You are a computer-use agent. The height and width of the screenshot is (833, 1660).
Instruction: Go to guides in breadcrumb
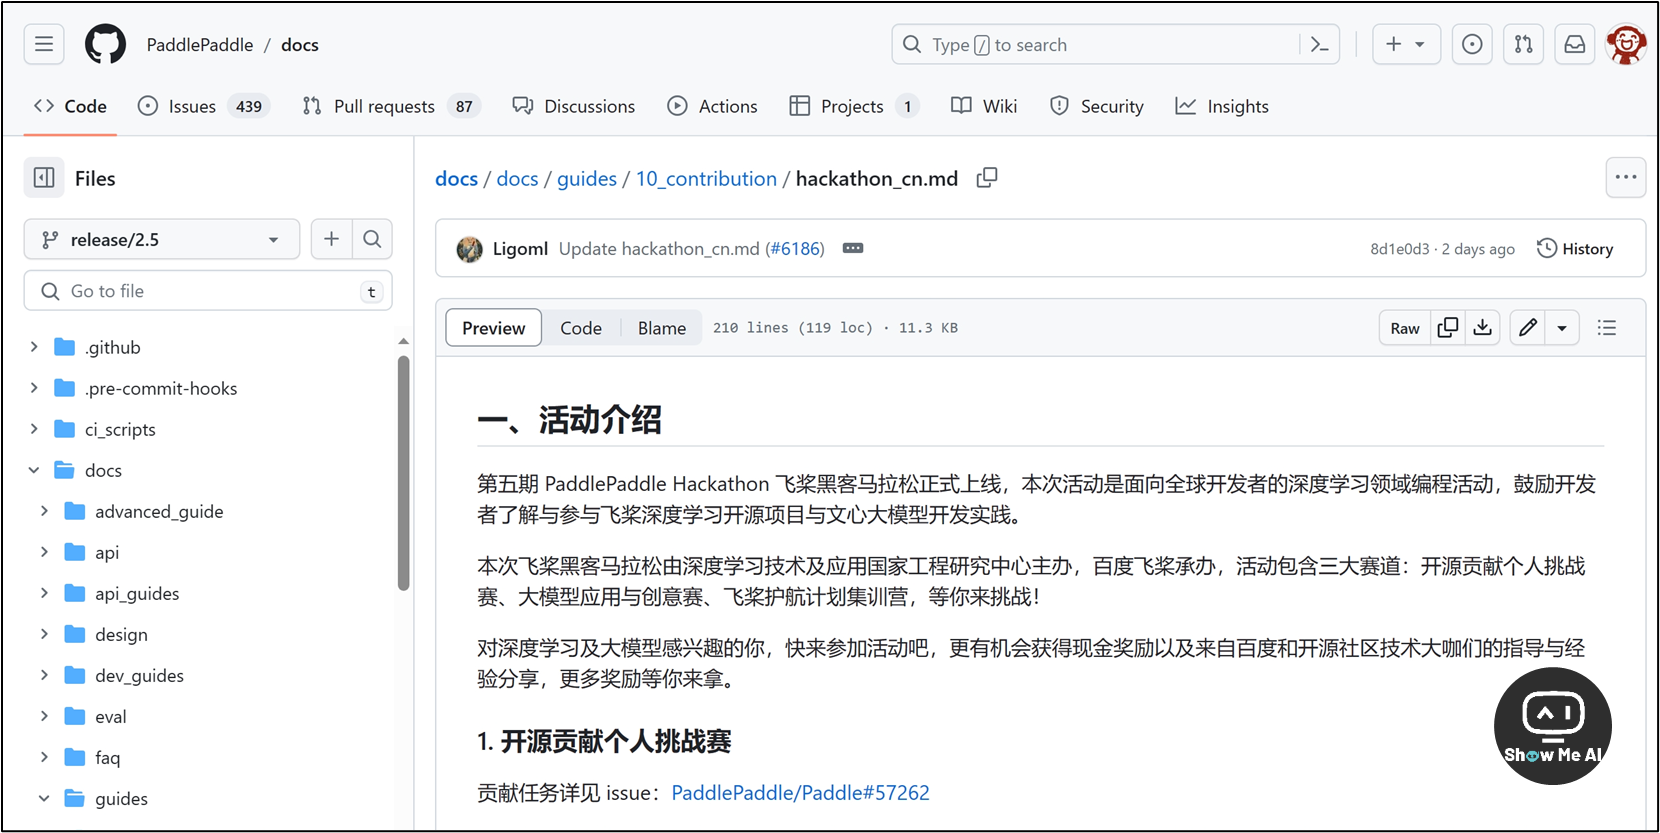(x=587, y=178)
